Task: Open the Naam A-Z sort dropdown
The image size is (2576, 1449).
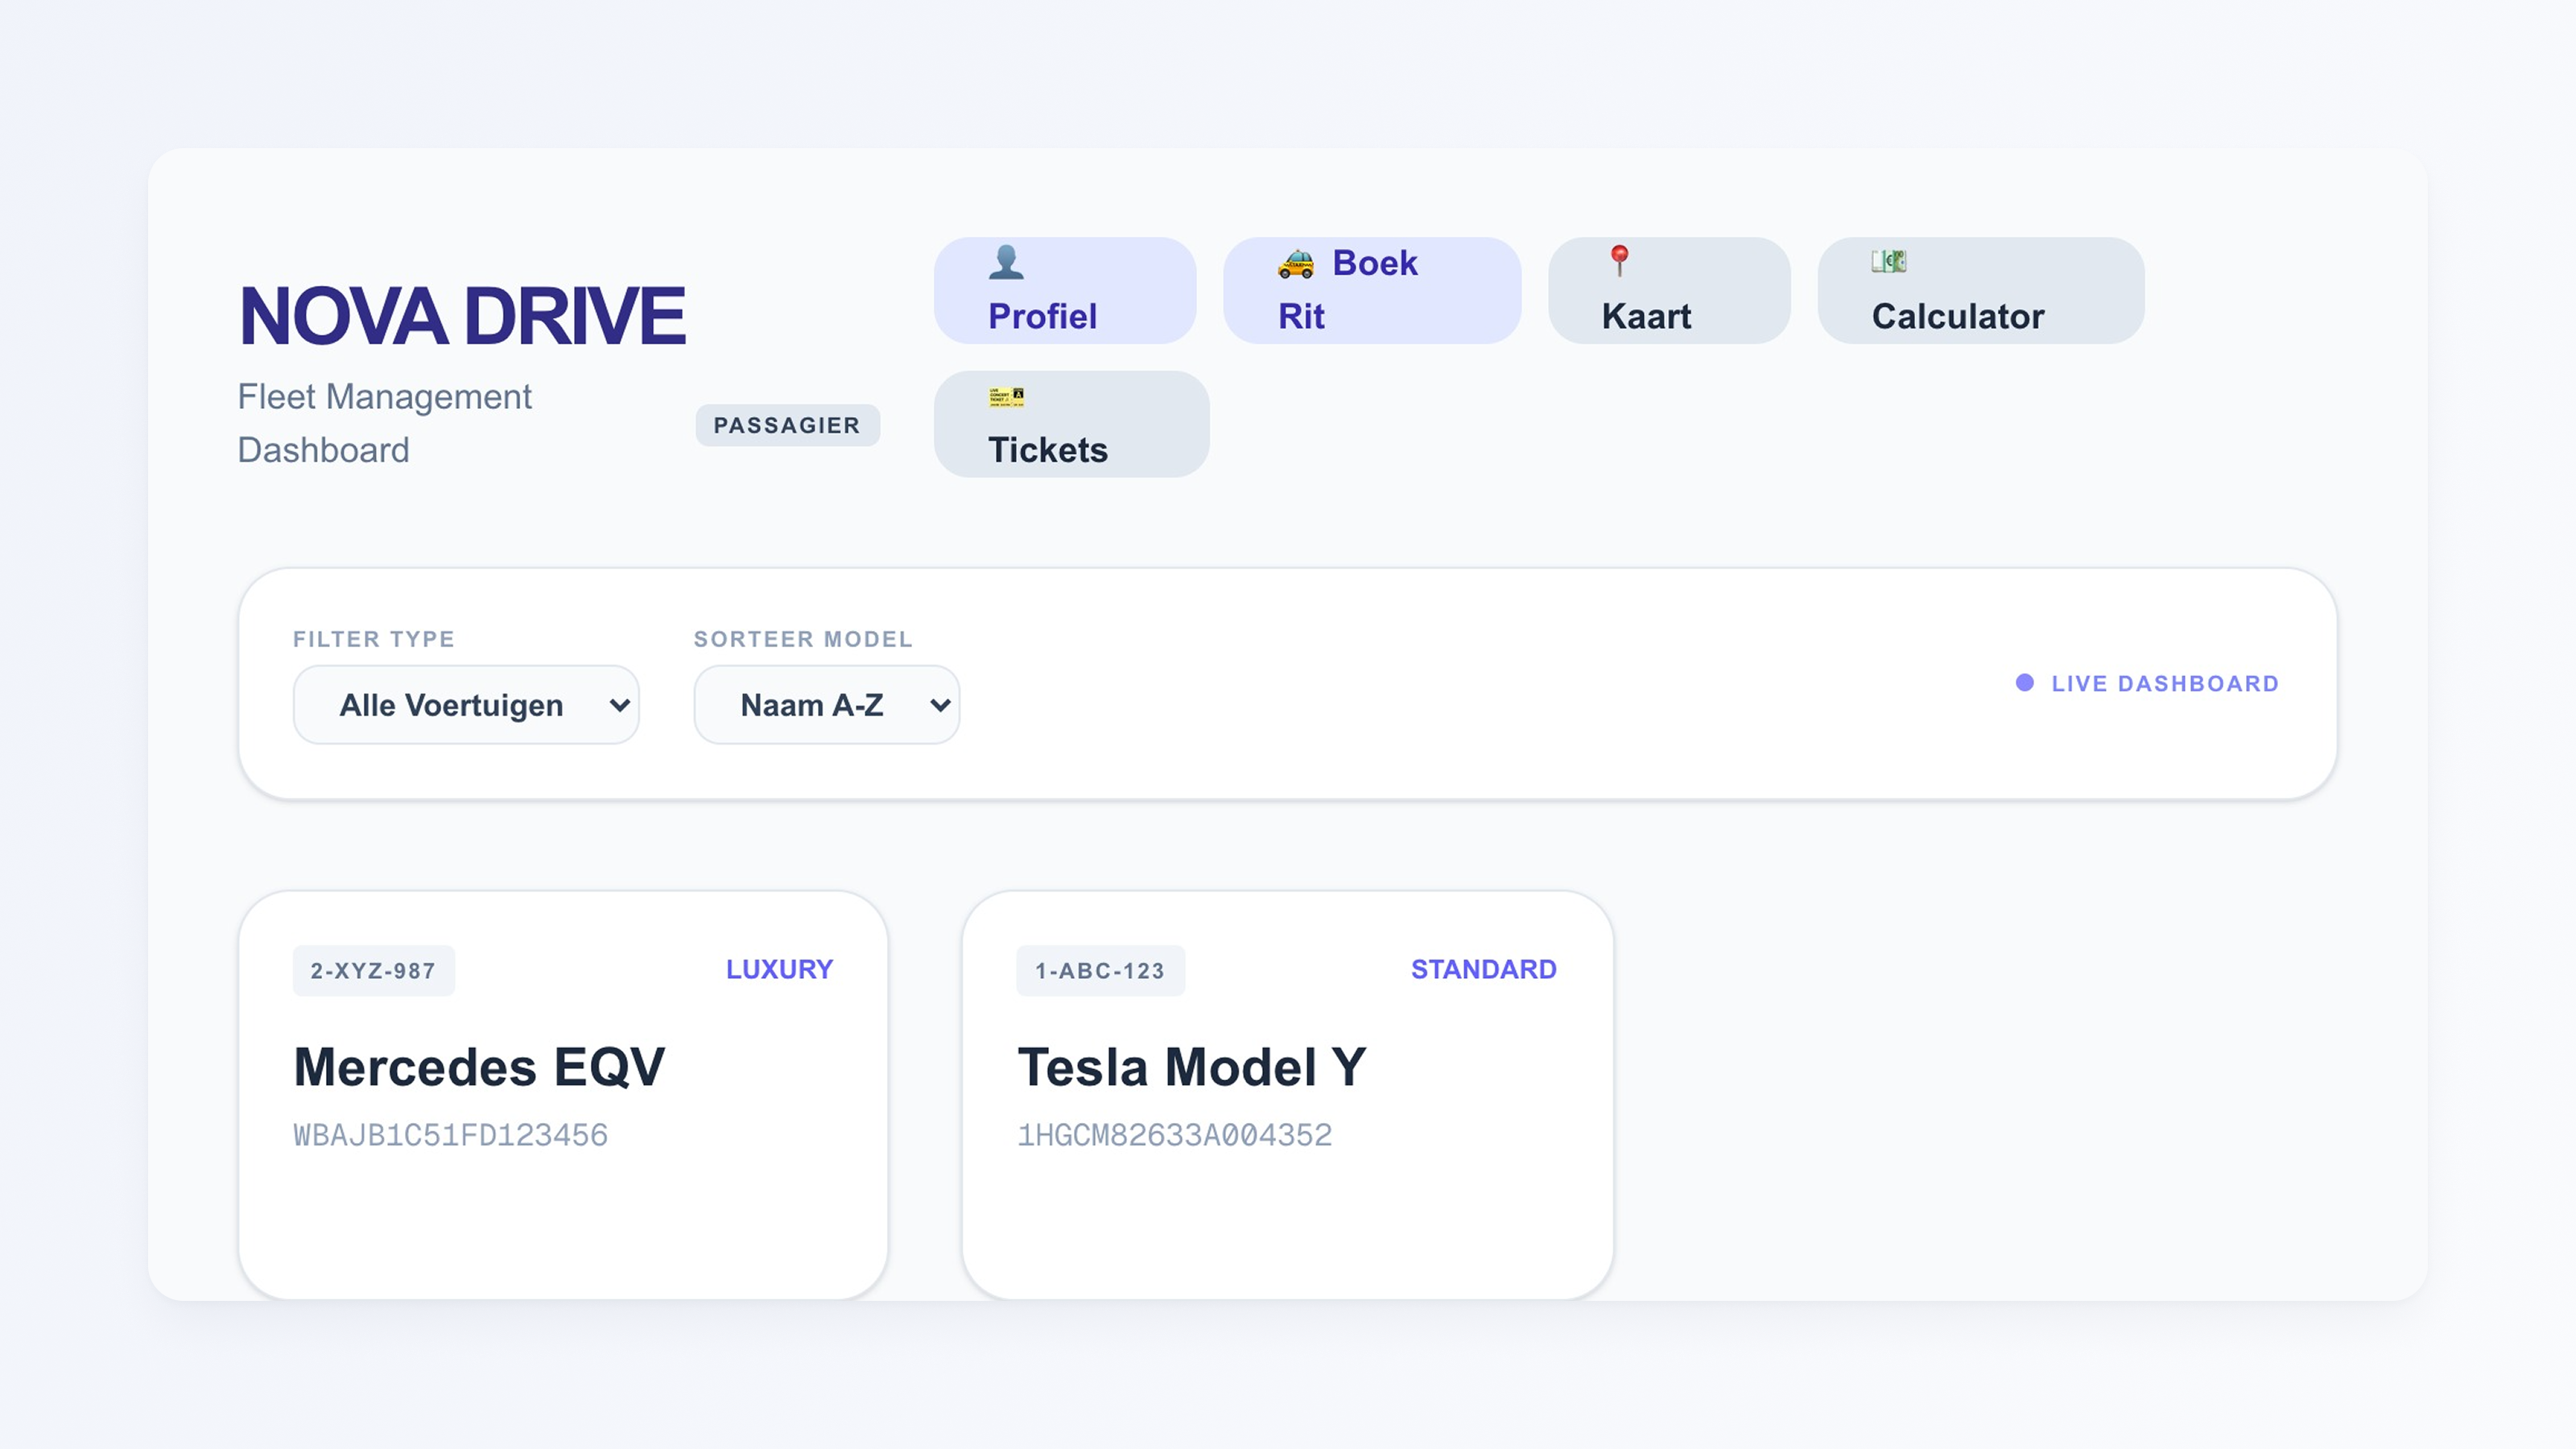Action: click(x=827, y=705)
